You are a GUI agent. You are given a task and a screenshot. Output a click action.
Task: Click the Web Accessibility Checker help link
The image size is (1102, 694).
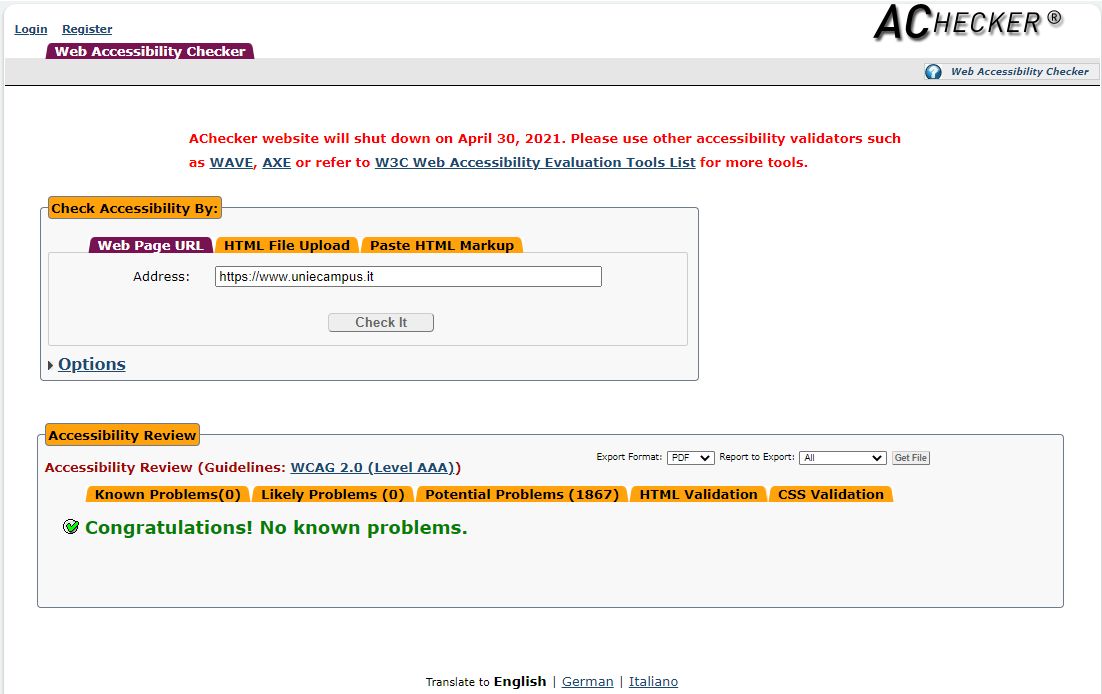click(x=1020, y=72)
